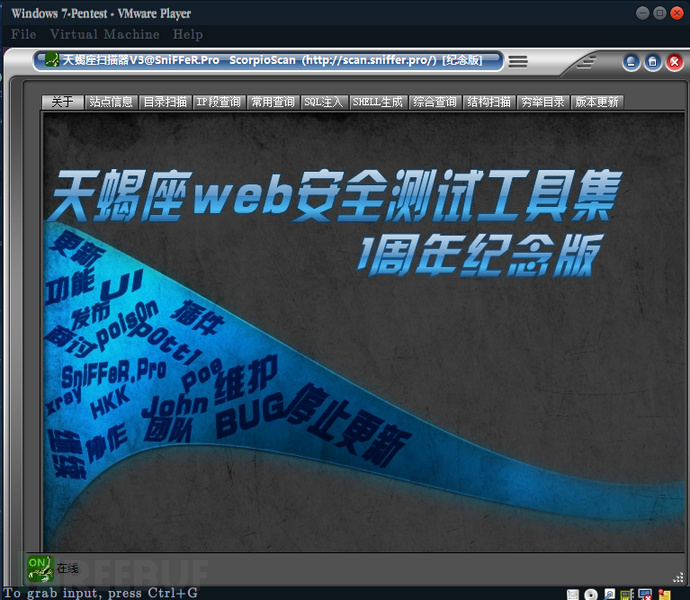
Task: Click VMware display device icon with red X
Action: point(646,594)
